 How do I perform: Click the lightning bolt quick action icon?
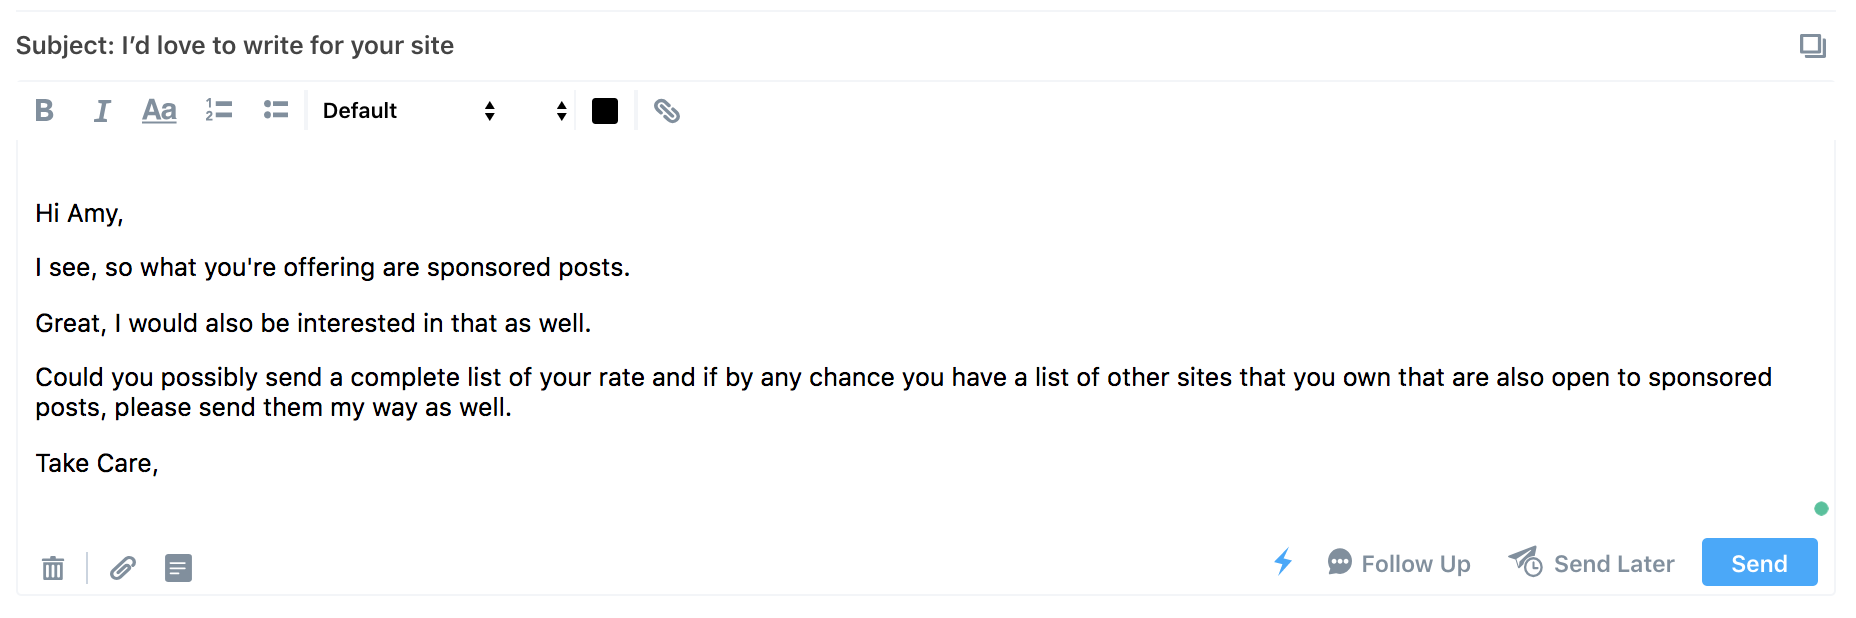coord(1283,562)
